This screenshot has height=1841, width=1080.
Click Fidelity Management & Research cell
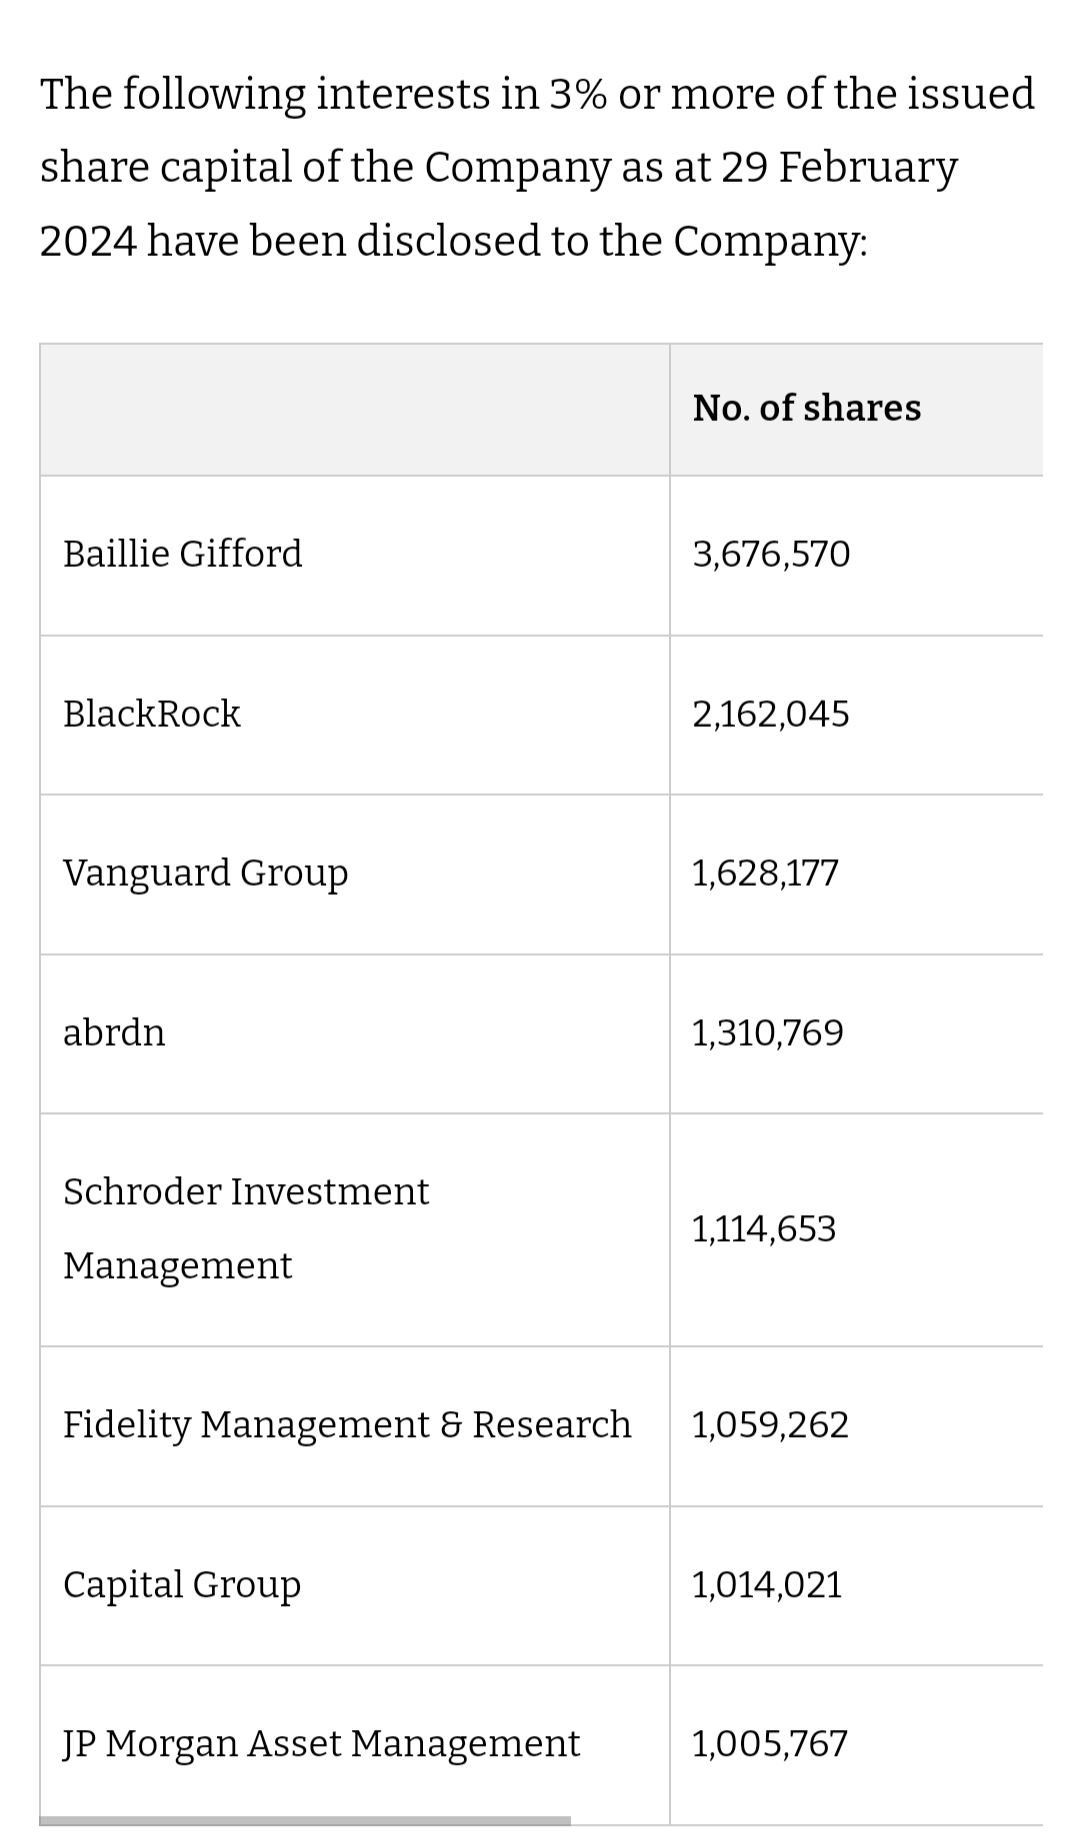(x=347, y=1424)
